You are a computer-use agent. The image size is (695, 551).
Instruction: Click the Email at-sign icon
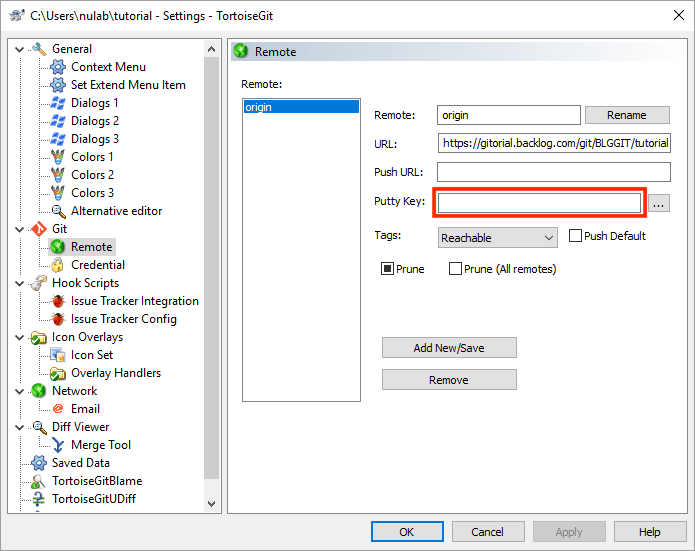[58, 409]
